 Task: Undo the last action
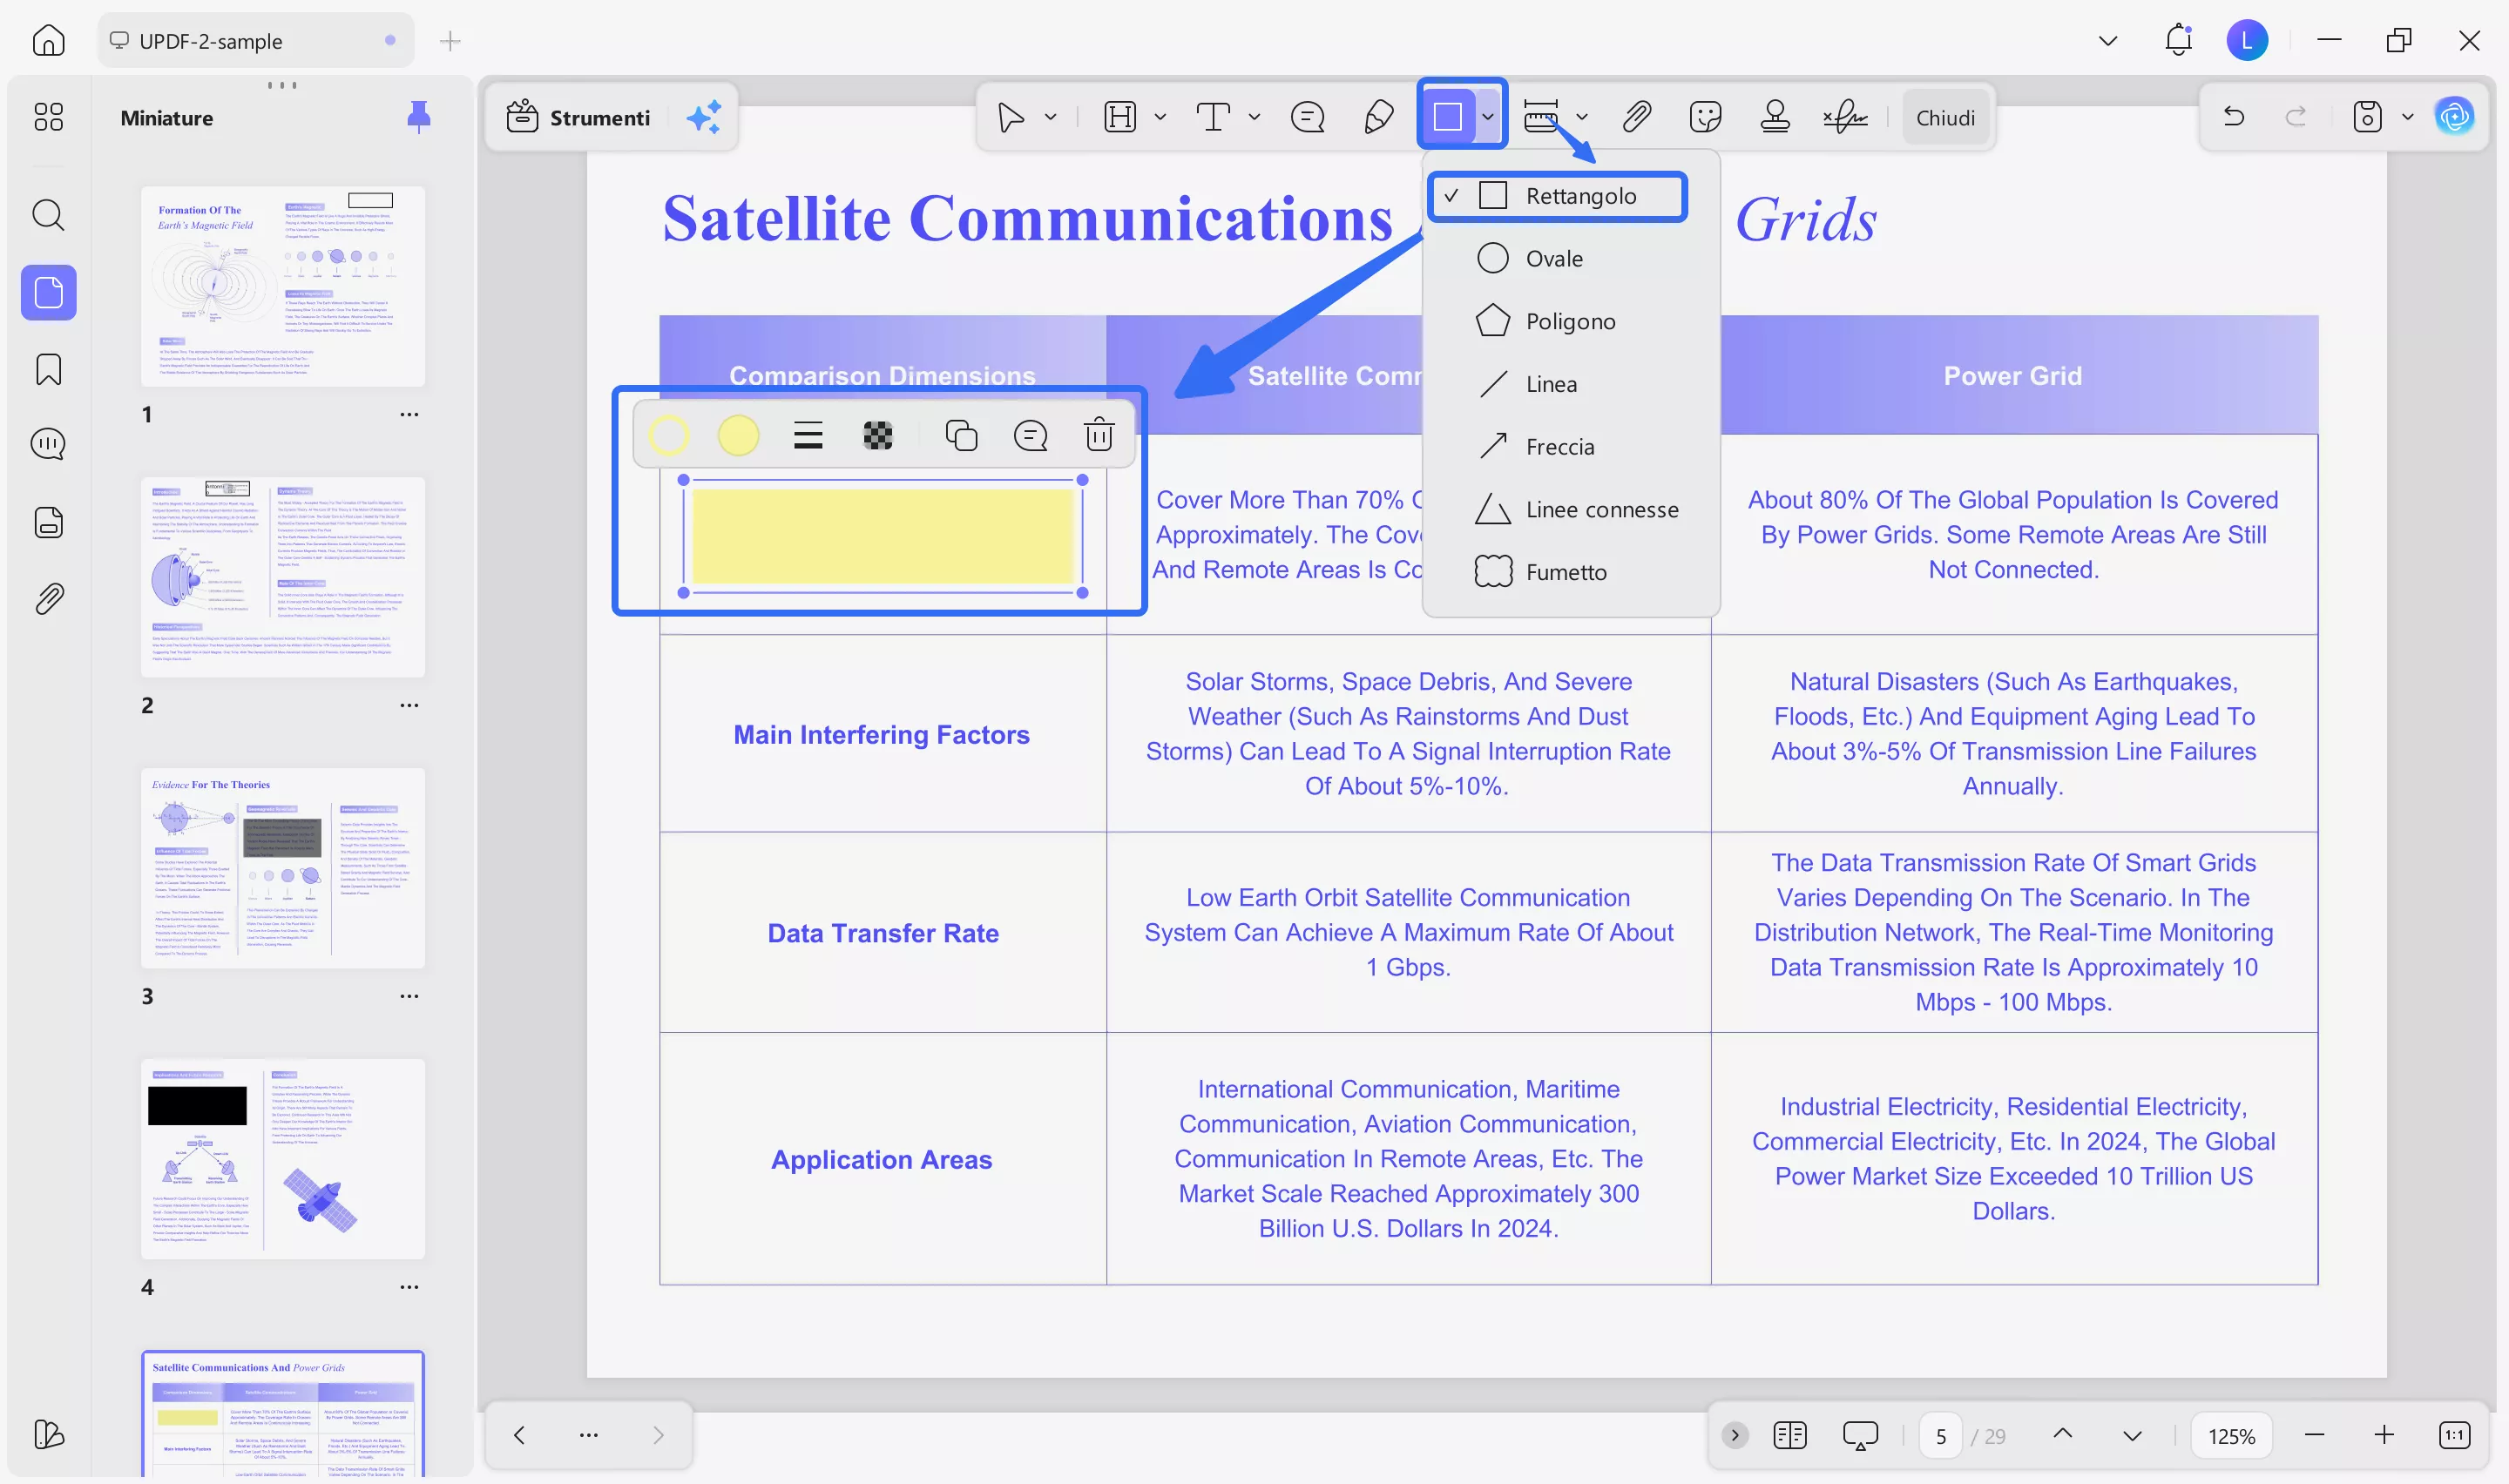2233,116
